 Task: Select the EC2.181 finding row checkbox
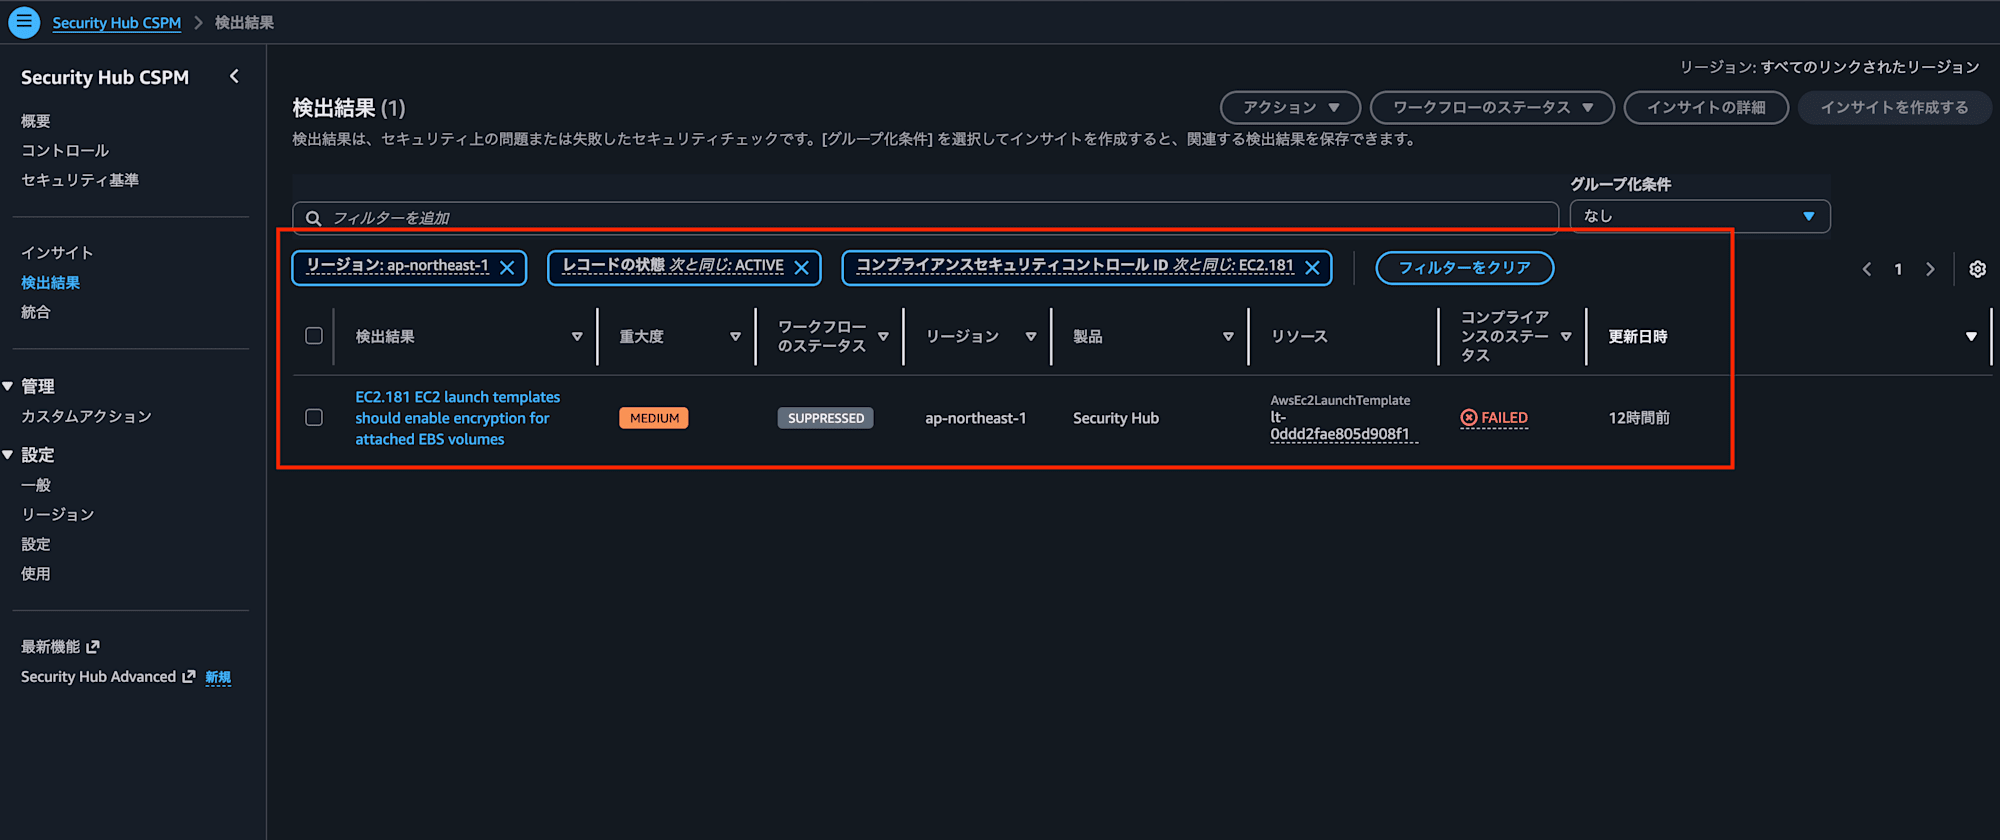pos(314,417)
